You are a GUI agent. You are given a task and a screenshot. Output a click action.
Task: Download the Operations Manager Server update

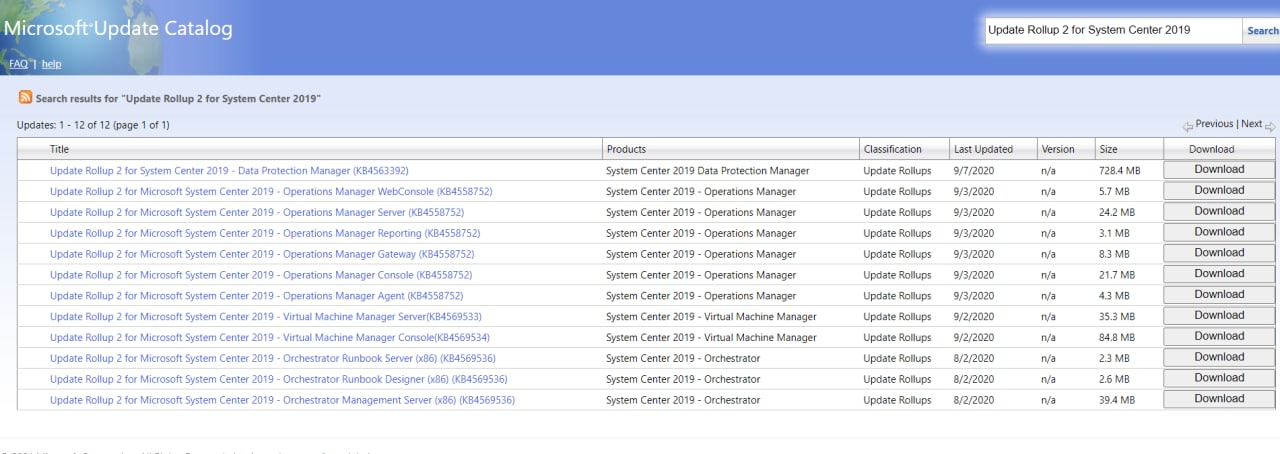[1219, 211]
